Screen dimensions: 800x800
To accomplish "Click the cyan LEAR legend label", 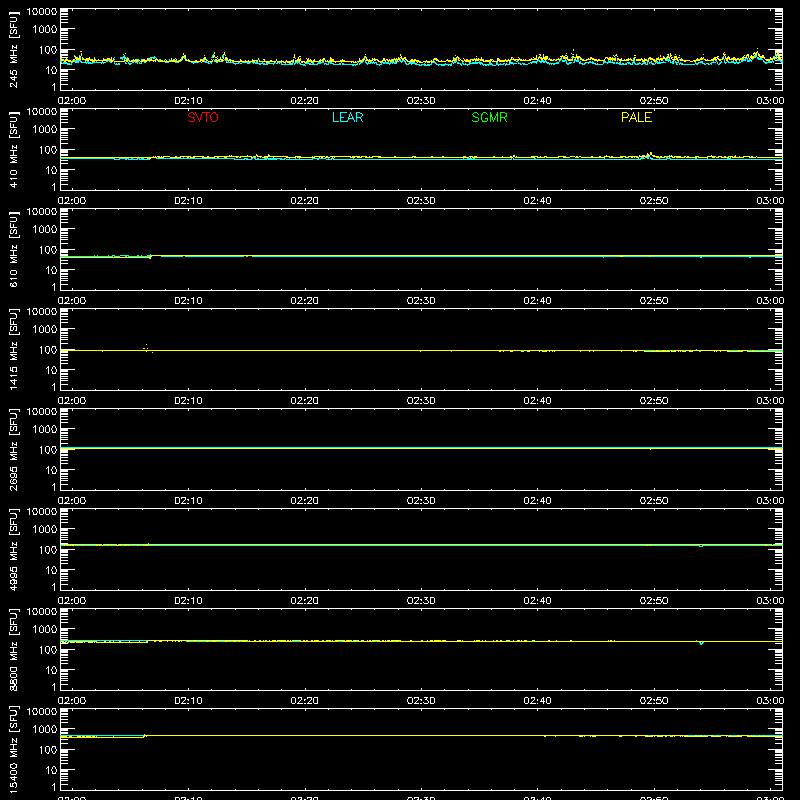I will click(347, 117).
